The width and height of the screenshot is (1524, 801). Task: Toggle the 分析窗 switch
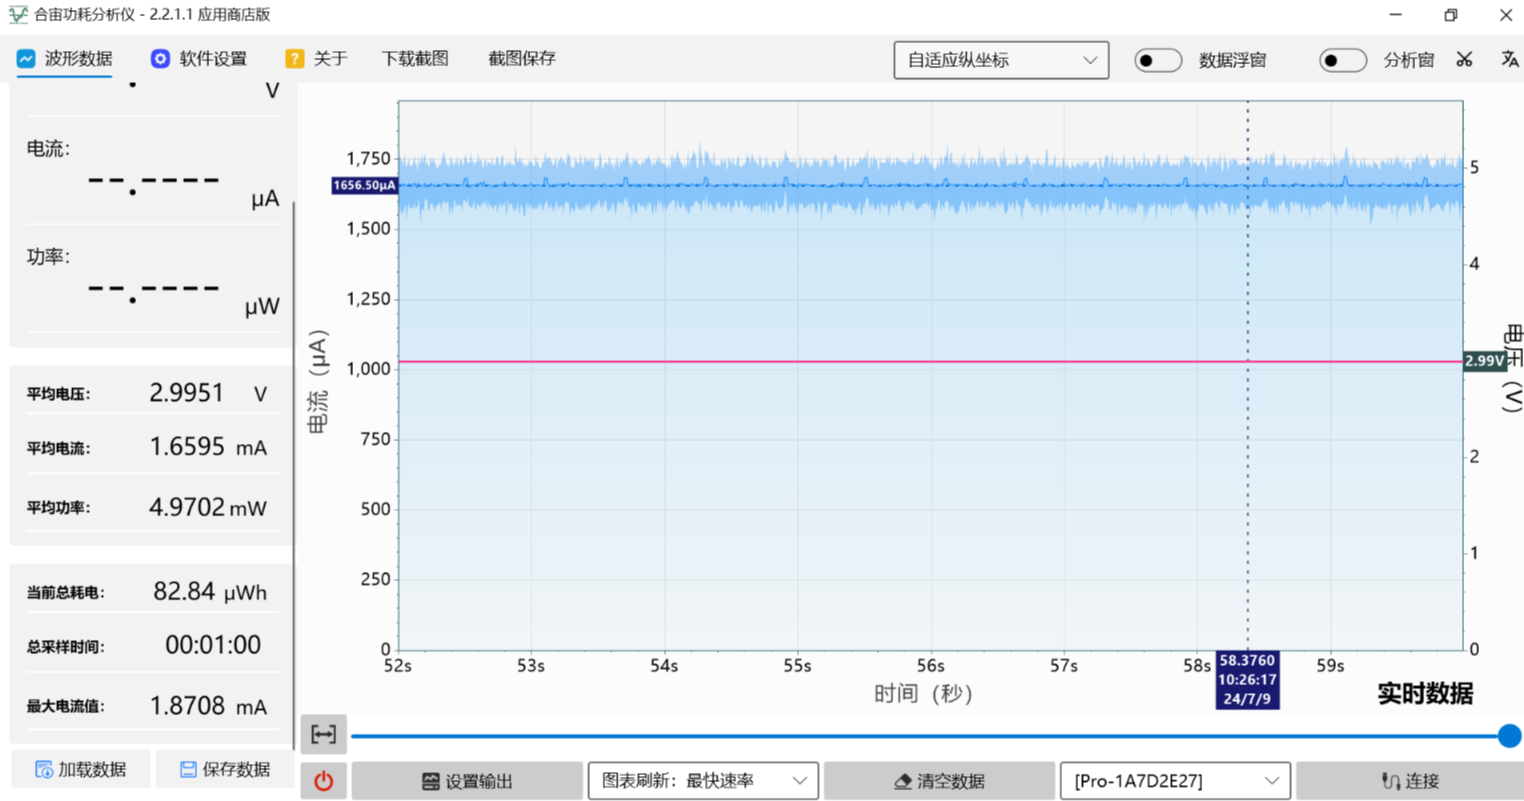(x=1342, y=60)
